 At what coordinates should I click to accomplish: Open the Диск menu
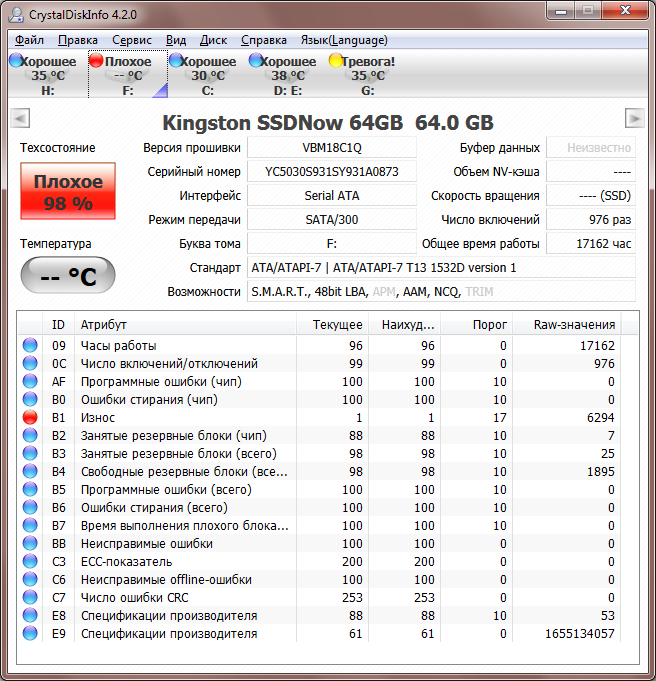pos(213,40)
